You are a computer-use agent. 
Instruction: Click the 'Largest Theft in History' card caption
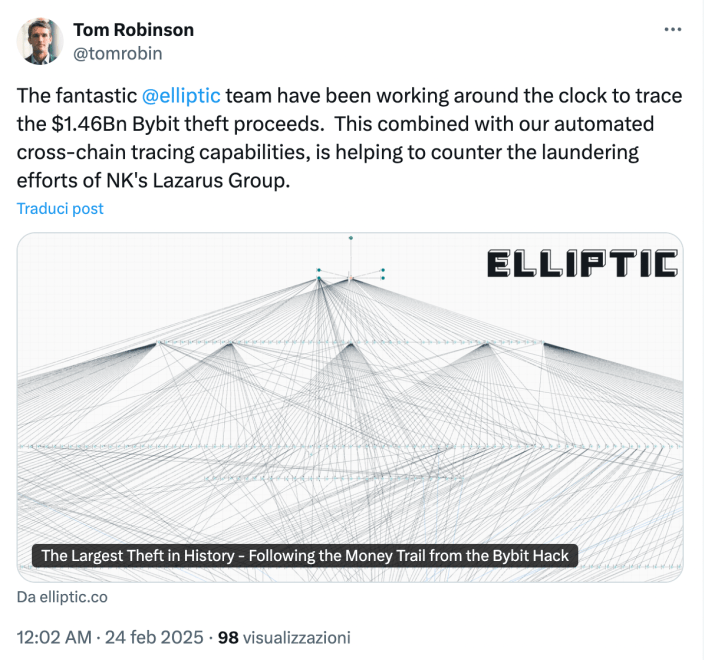[x=305, y=556]
